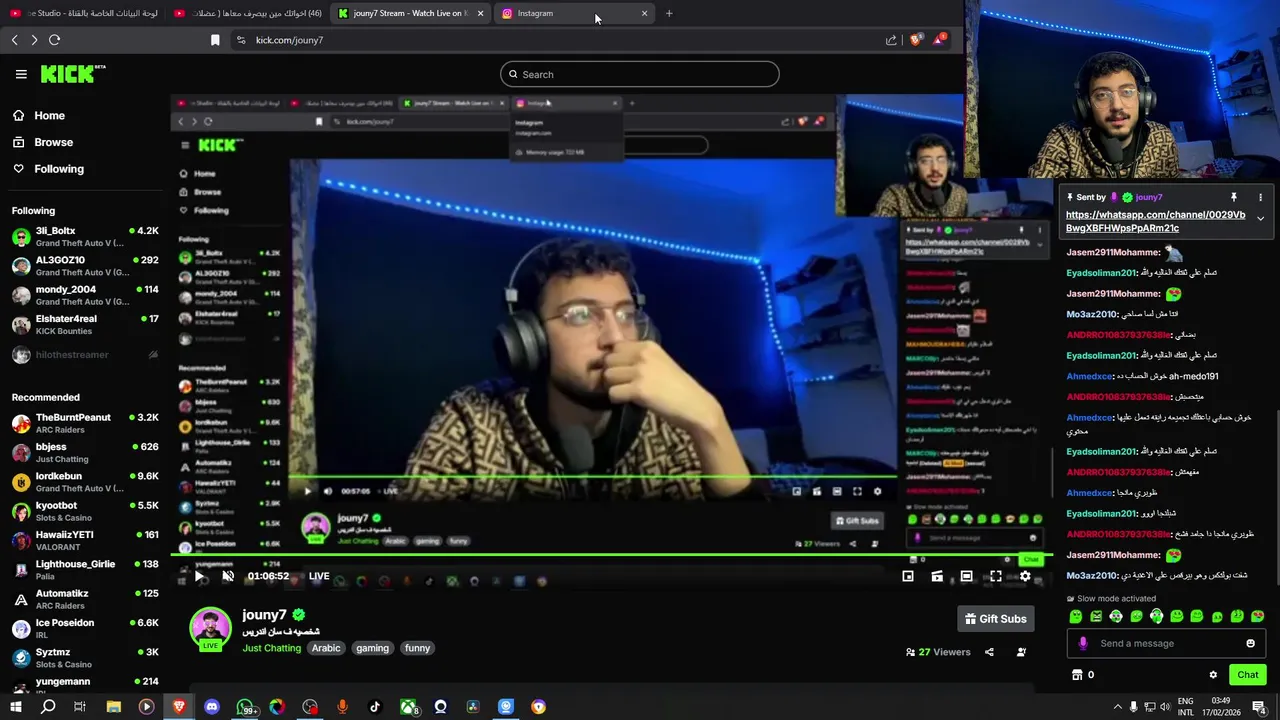Screen dimensions: 1280x720
Task: Reload the browser page
Action: (54, 40)
